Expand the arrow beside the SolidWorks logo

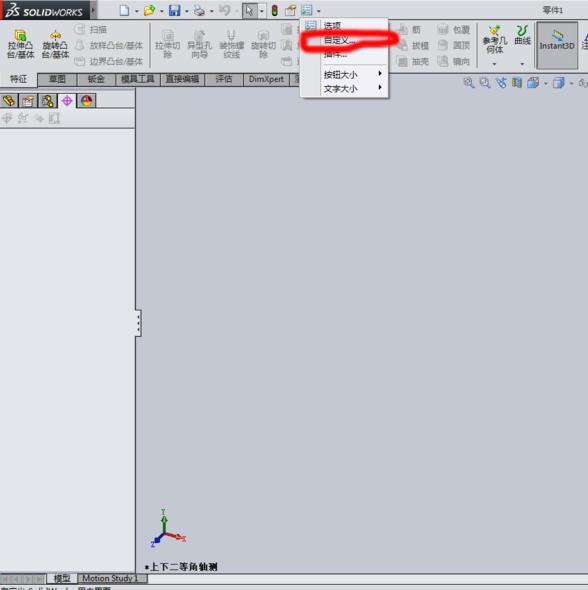(94, 10)
